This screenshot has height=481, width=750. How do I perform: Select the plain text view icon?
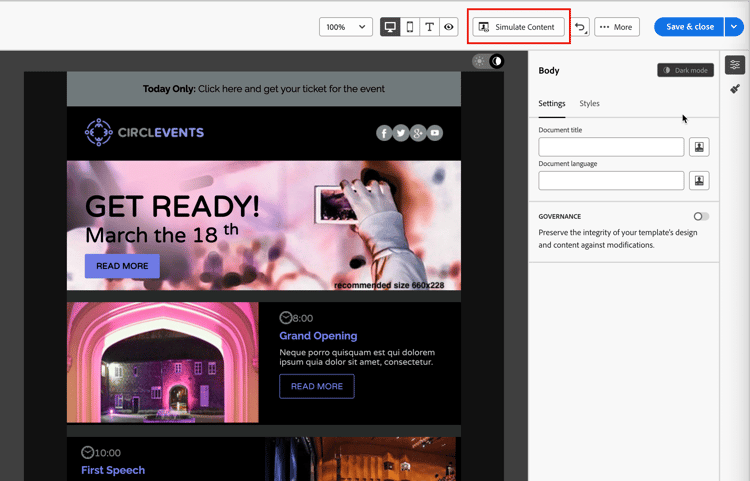click(430, 27)
